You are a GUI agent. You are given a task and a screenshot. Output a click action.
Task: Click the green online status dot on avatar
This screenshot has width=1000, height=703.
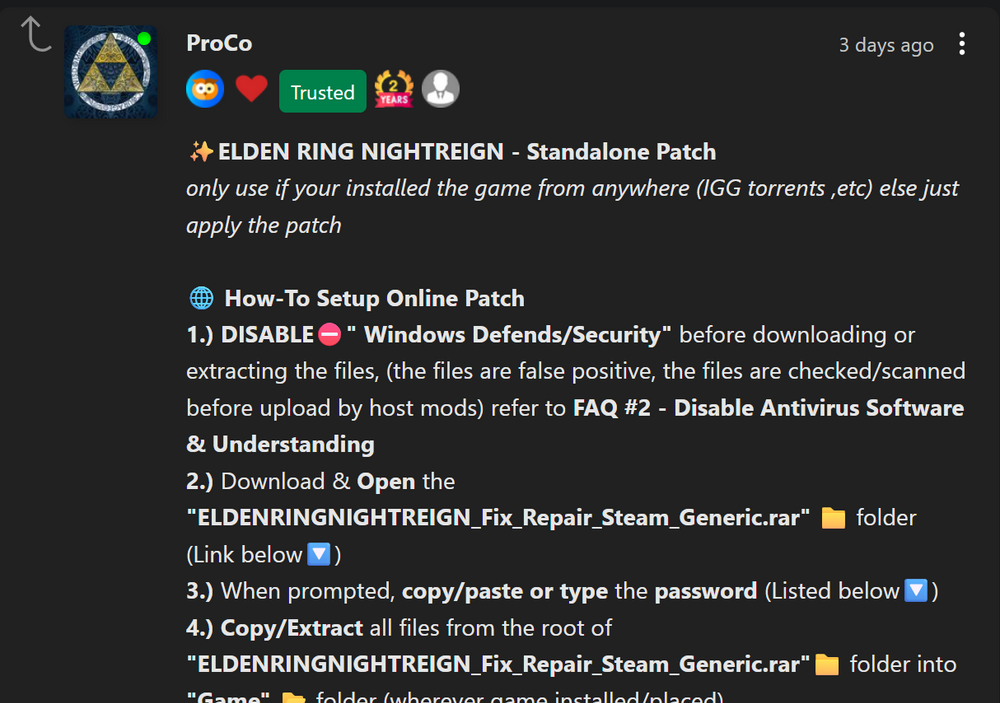[x=144, y=38]
